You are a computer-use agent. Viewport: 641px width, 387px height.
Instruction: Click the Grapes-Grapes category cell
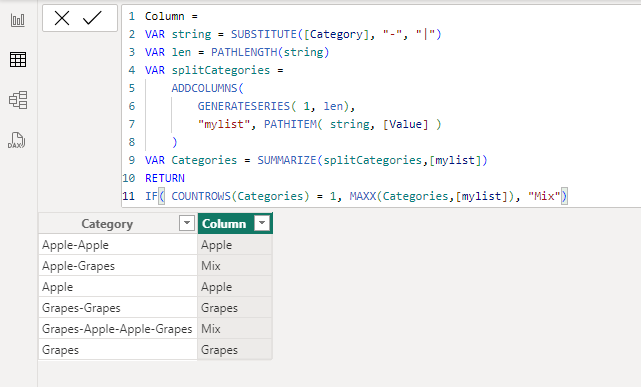118,308
